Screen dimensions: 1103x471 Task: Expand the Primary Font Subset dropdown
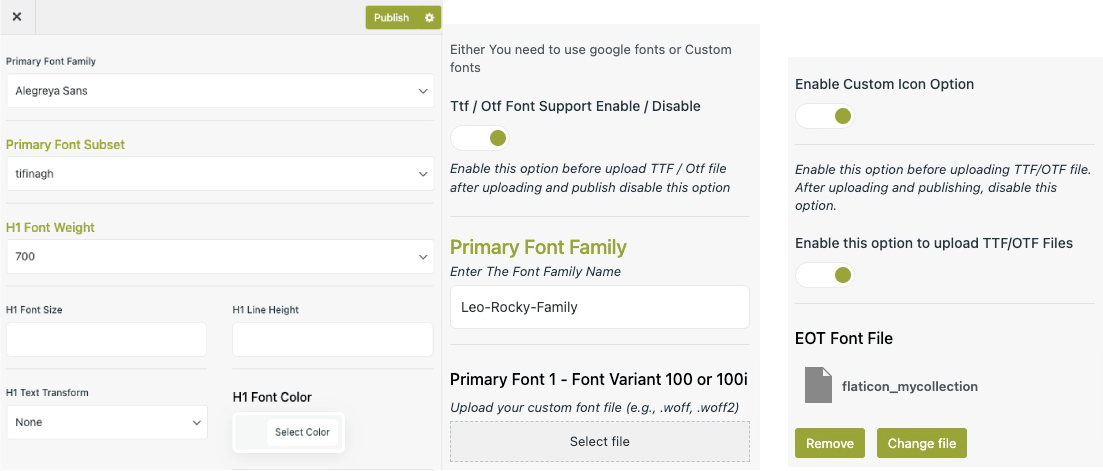[x=220, y=174]
